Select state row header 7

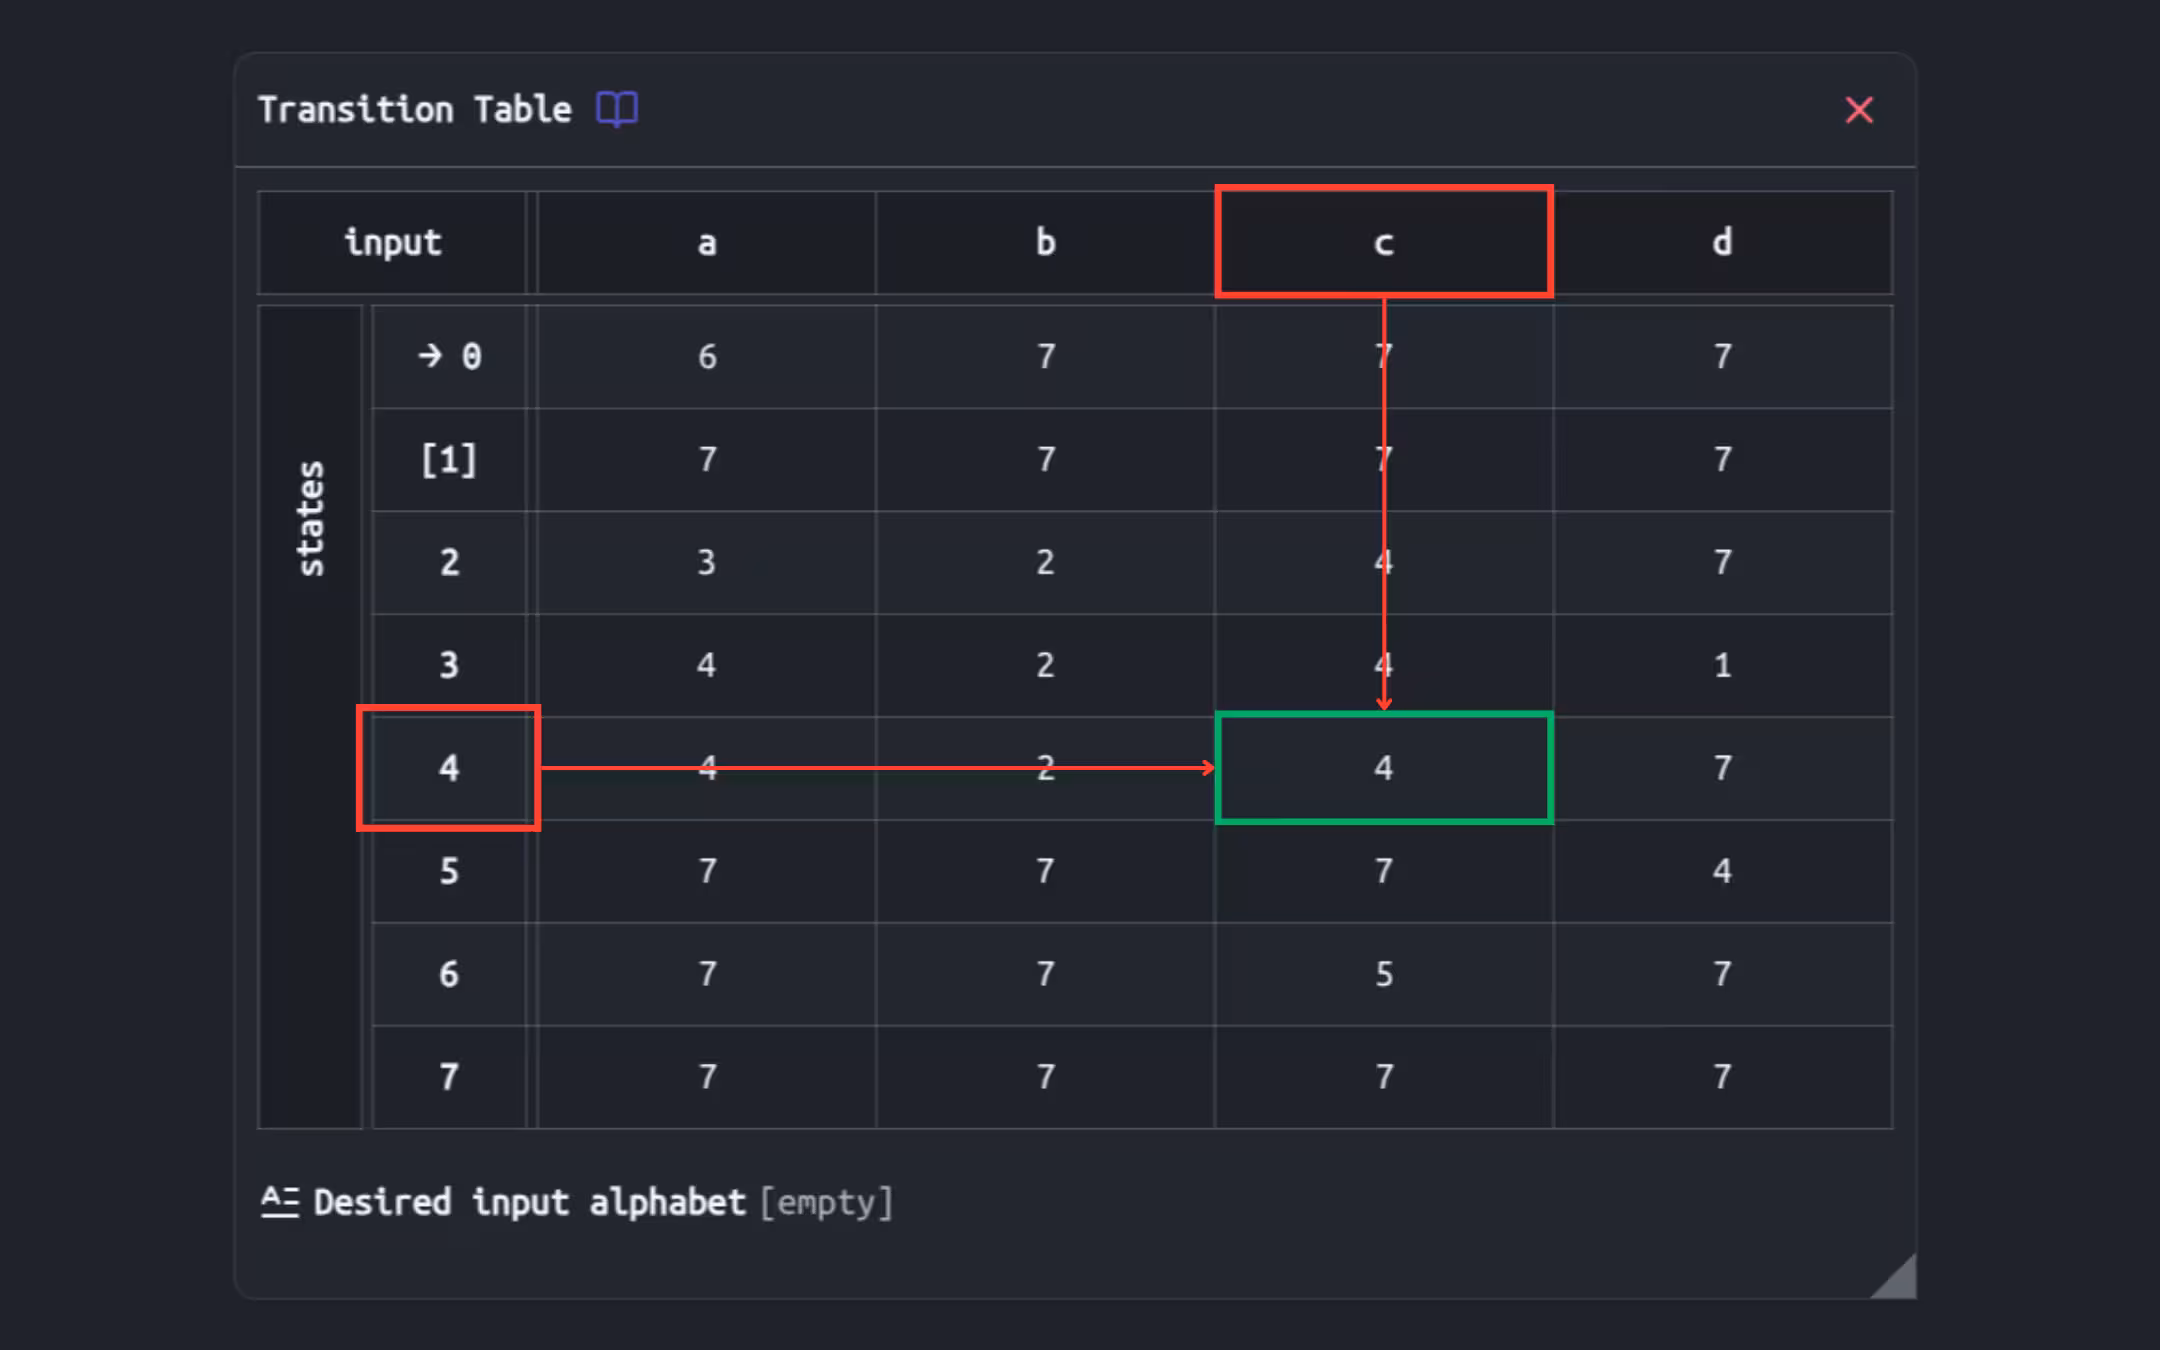click(x=449, y=1077)
